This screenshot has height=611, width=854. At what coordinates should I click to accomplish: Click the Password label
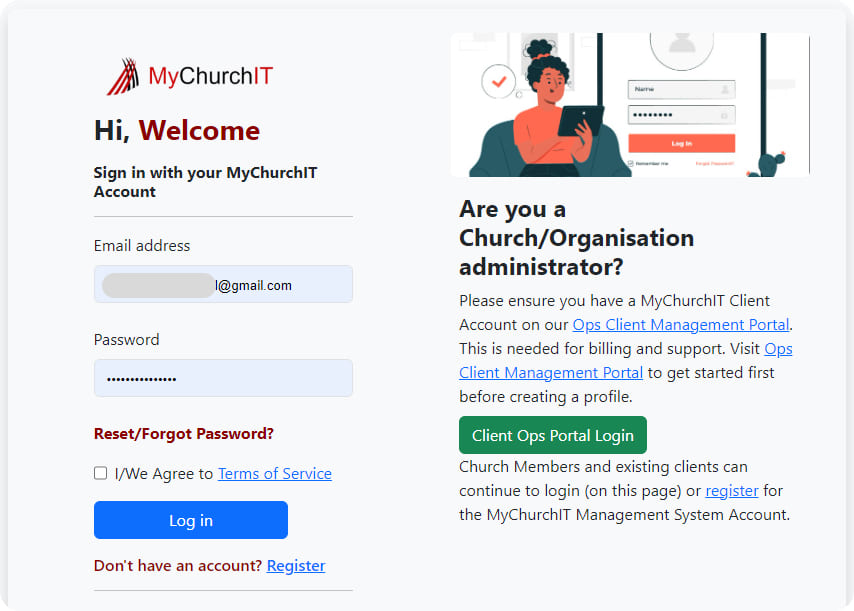[x=126, y=340]
